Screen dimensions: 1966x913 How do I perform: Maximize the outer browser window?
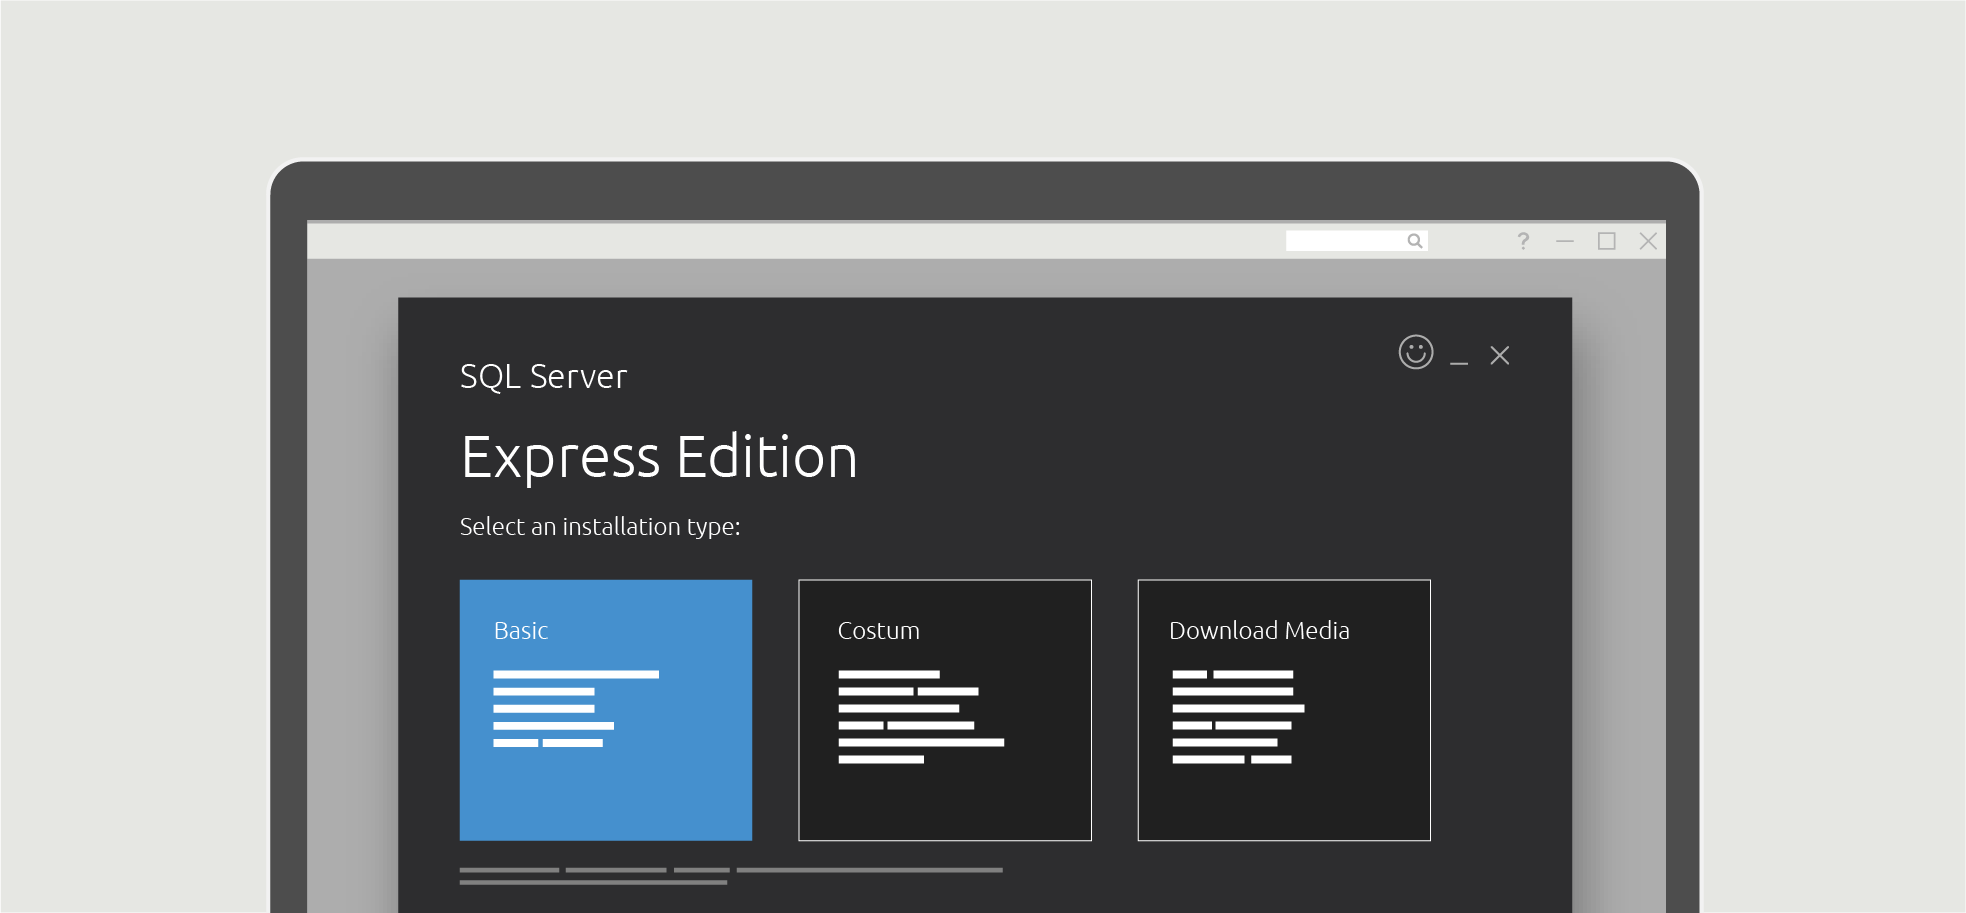[x=1606, y=241]
